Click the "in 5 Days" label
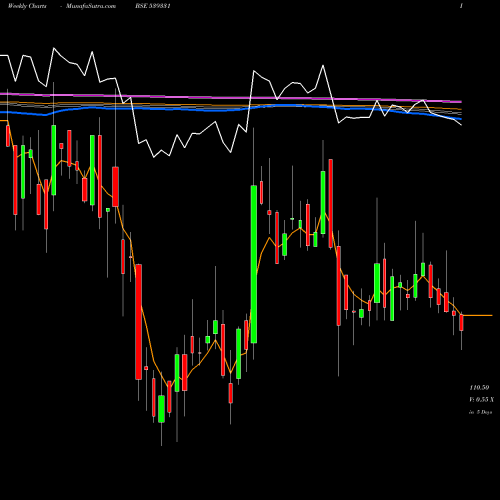This screenshot has height=500, width=500. pos(481,412)
